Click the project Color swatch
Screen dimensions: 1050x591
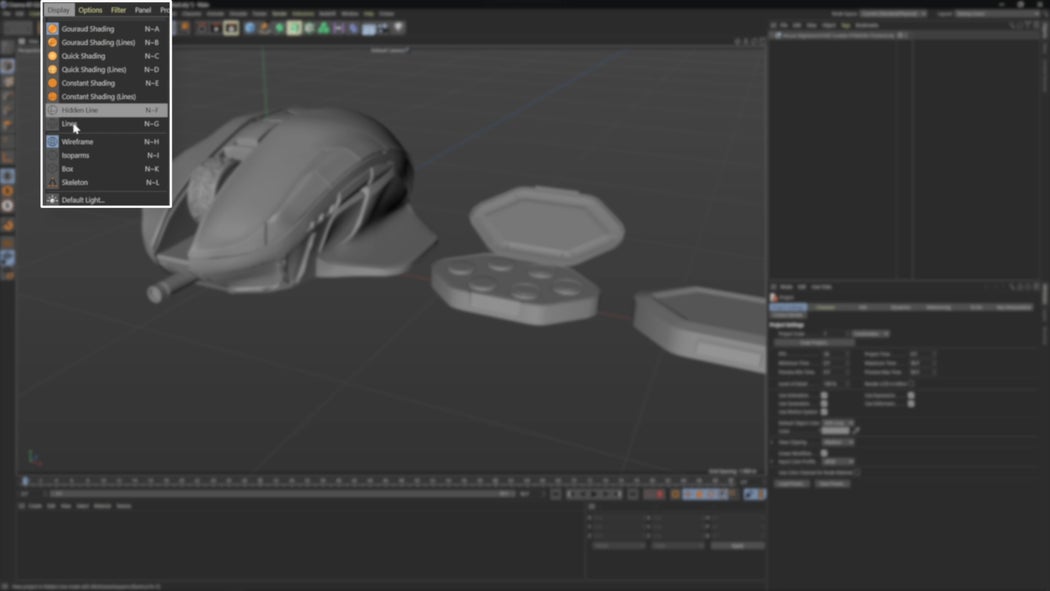click(x=835, y=431)
